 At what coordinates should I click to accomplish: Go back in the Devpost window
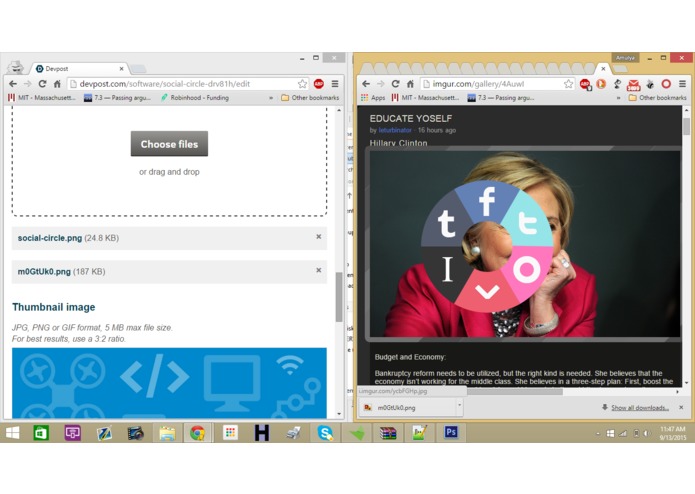[x=13, y=84]
